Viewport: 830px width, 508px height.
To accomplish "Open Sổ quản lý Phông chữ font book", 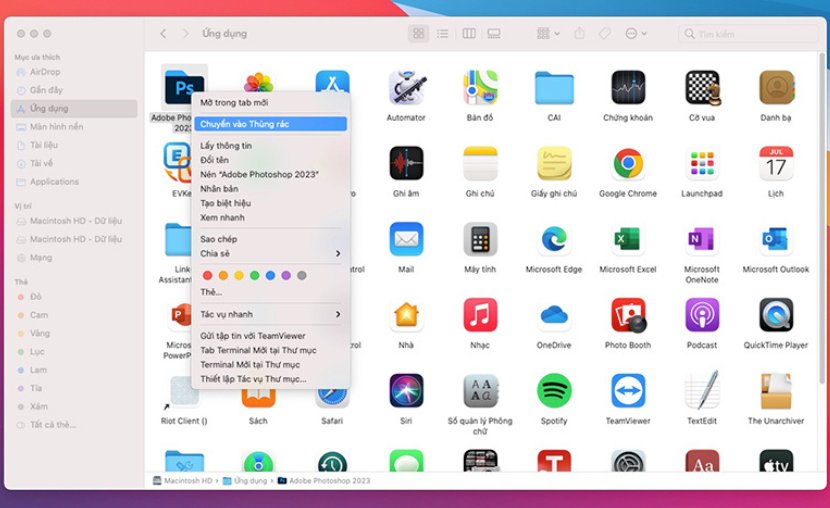I will coord(480,391).
